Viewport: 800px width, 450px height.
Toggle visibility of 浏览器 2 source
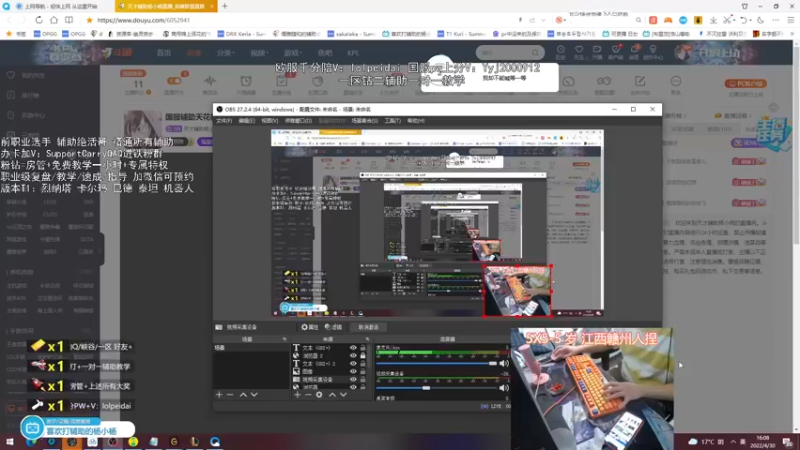(x=353, y=356)
